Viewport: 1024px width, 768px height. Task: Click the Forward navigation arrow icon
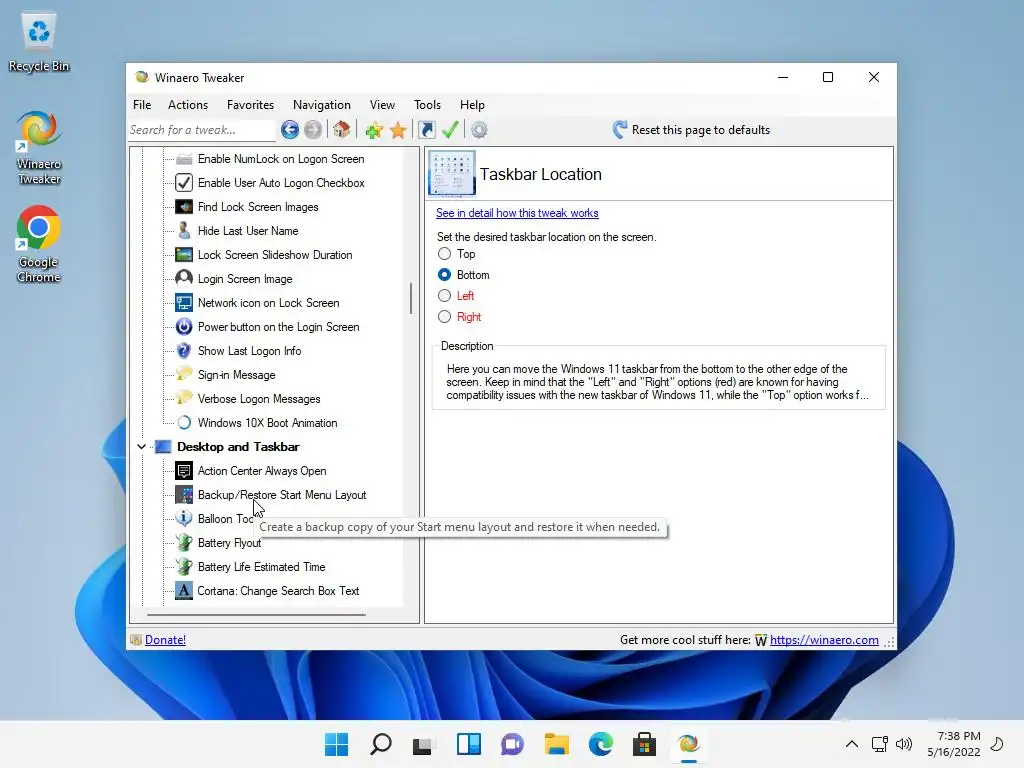[x=313, y=130]
